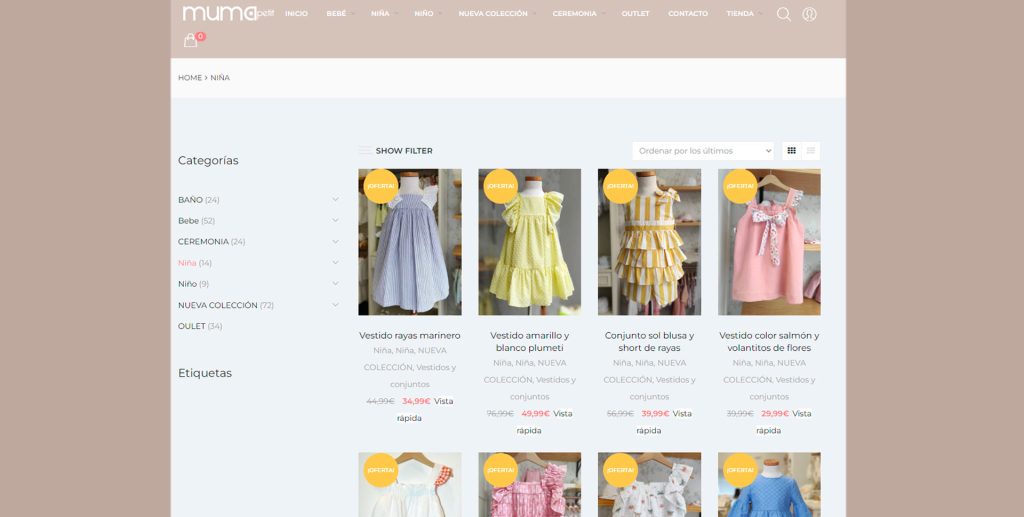
Task: Open the yellow plumeti dress thumbnail
Action: (530, 242)
